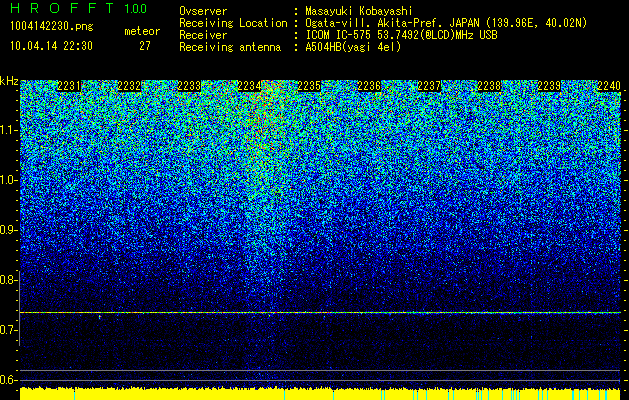Click the observer name Masayuki Kobayashi
629x400 pixels.
click(359, 11)
